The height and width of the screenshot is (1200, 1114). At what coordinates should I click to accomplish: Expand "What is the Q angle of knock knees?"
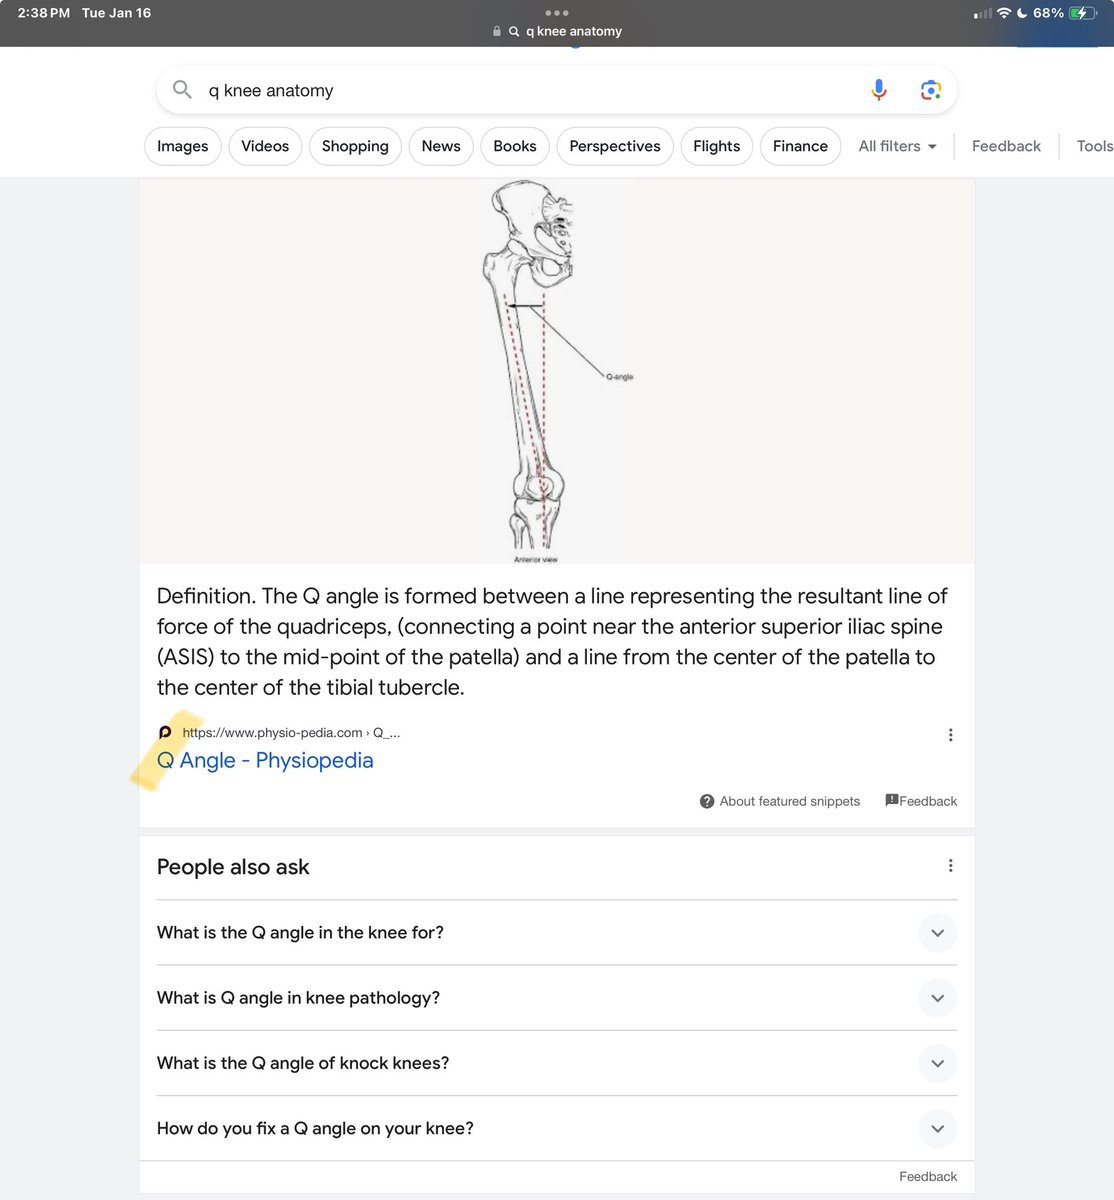557,1063
